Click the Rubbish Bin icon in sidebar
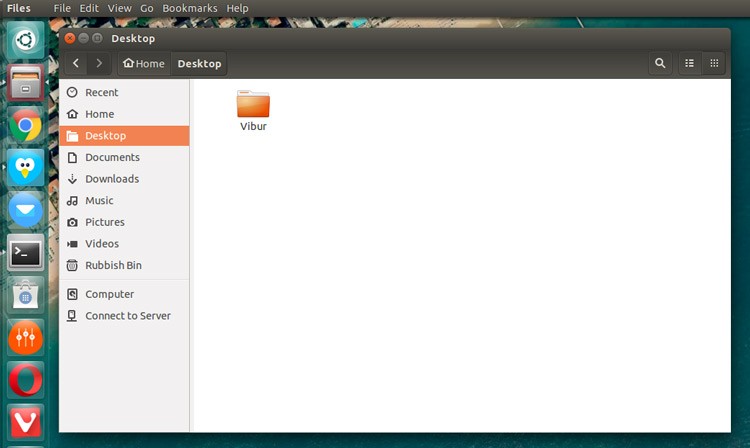The width and height of the screenshot is (750, 448). click(72, 265)
